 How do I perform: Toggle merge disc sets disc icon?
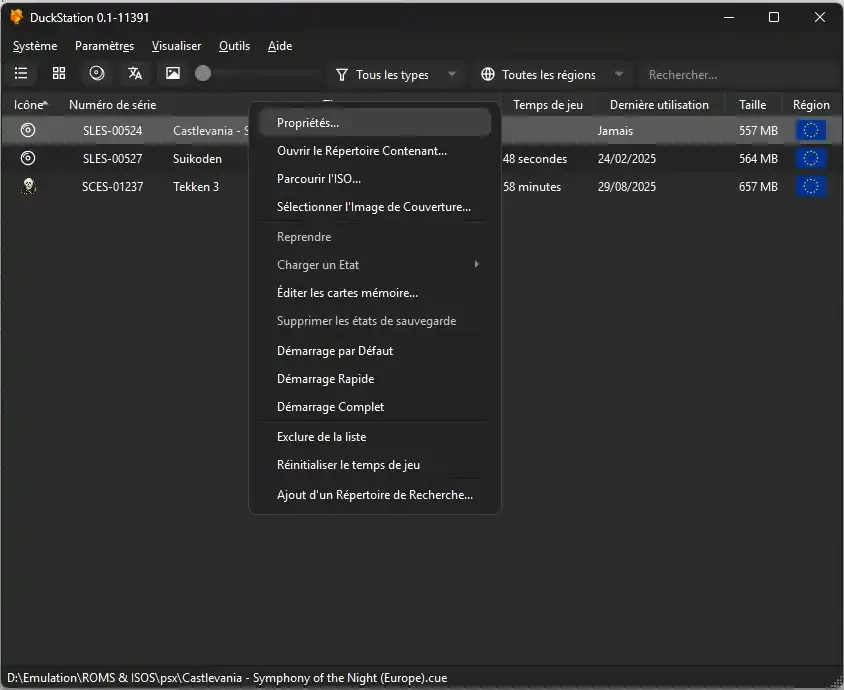[97, 73]
